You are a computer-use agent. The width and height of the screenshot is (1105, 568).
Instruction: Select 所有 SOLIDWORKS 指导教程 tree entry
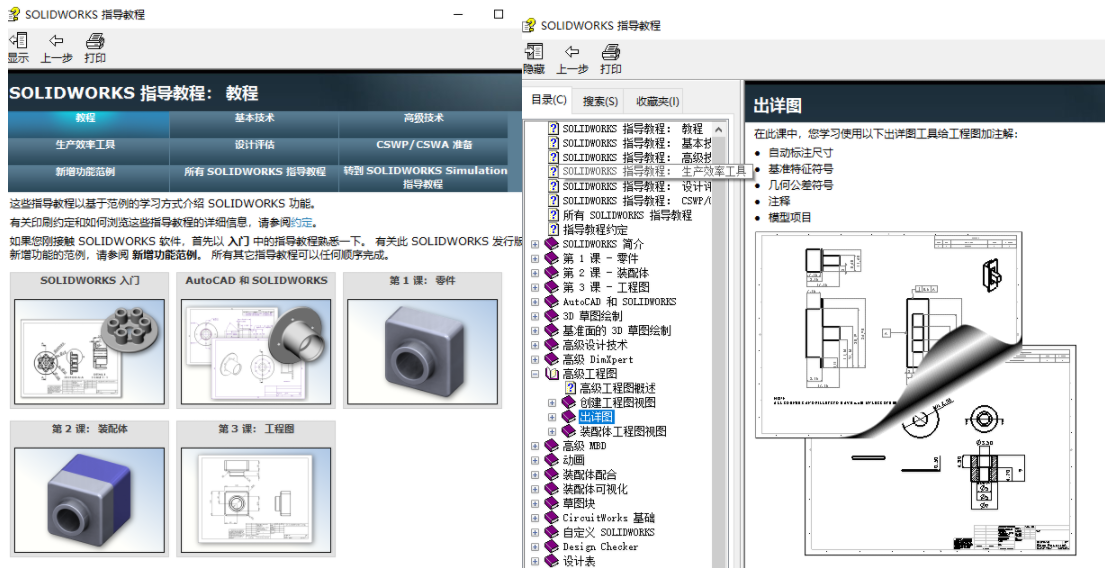click(627, 215)
